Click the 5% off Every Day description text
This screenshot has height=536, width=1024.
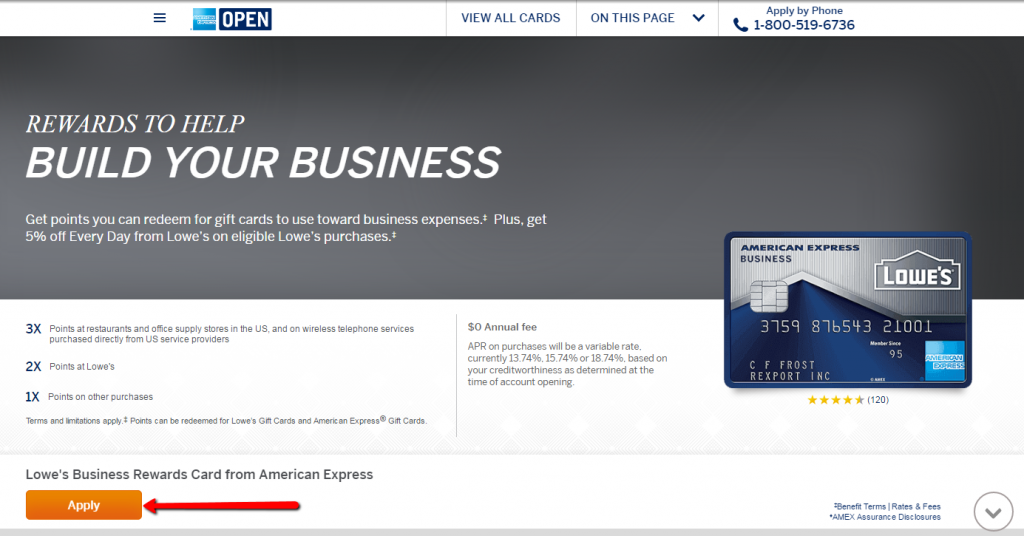[x=286, y=228]
